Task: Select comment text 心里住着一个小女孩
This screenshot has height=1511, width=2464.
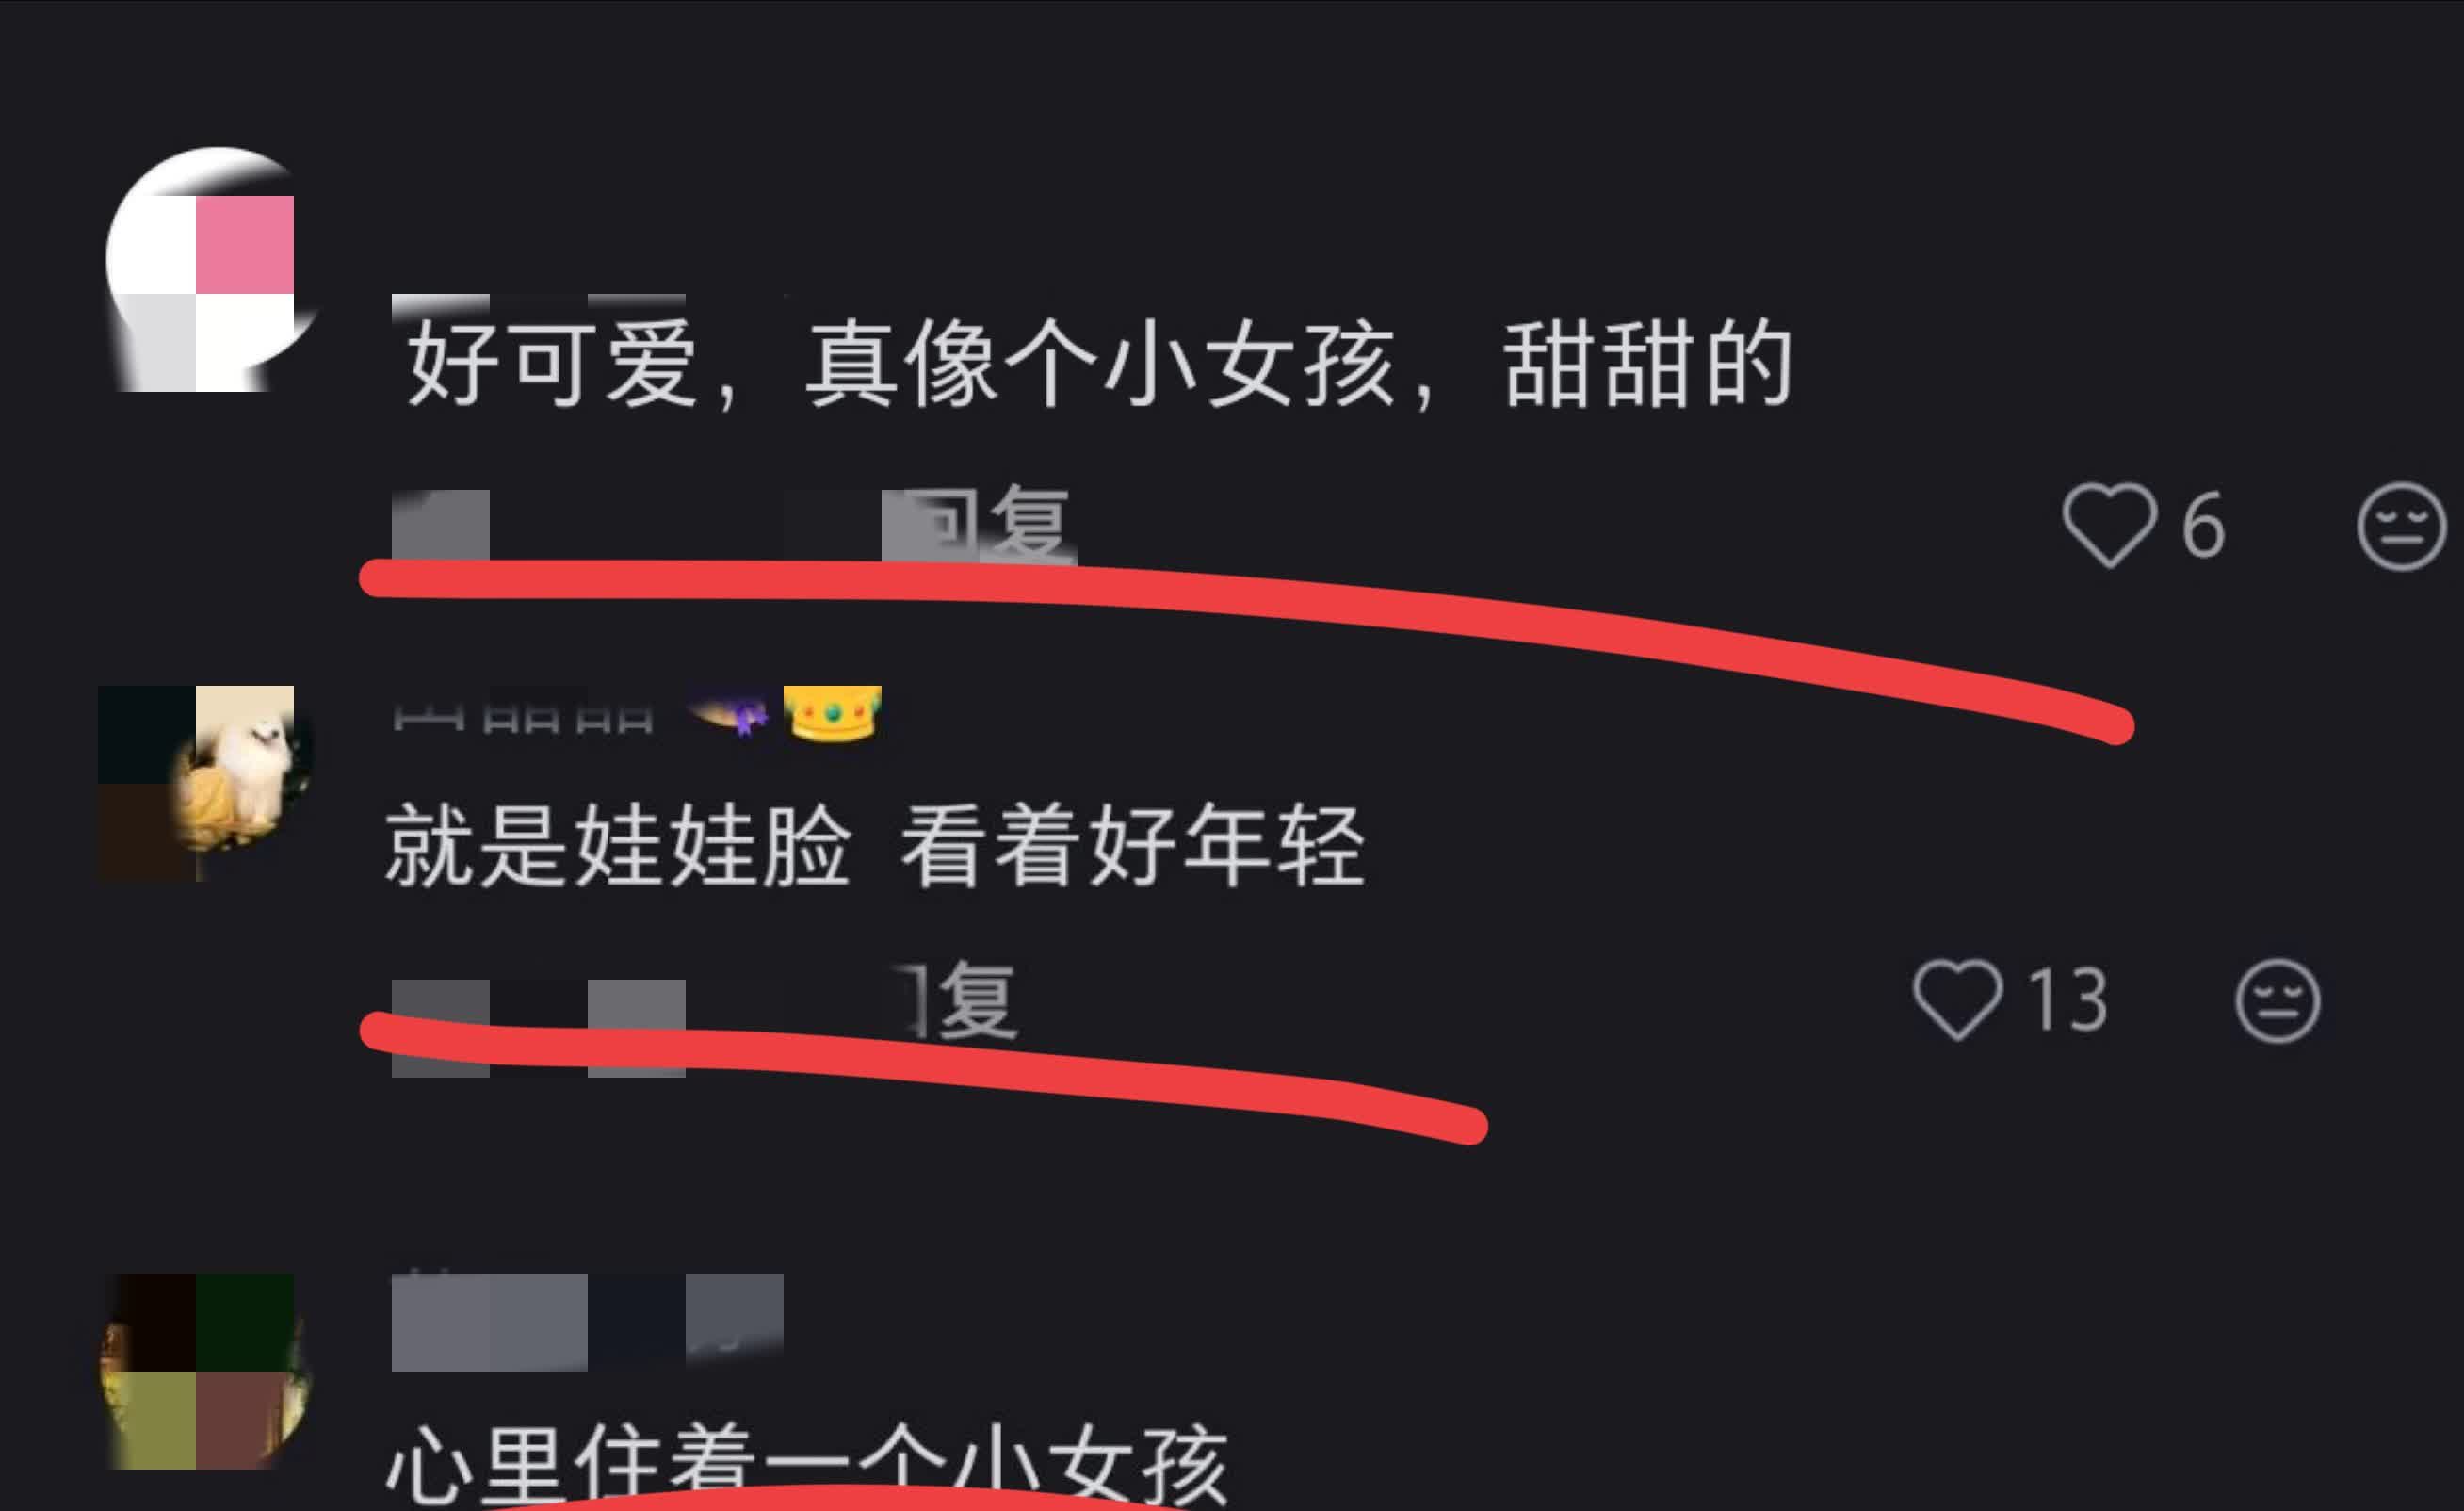Action: [x=806, y=1466]
